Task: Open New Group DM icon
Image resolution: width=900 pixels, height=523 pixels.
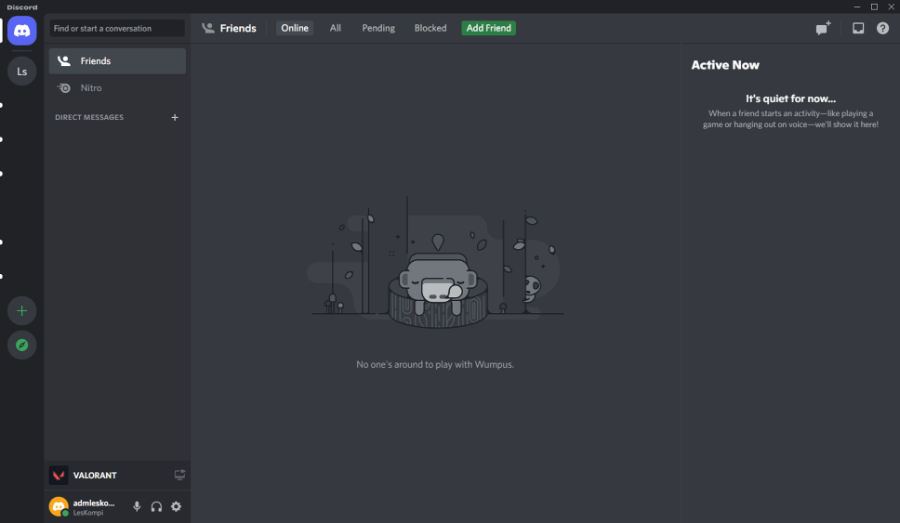Action: click(x=823, y=28)
